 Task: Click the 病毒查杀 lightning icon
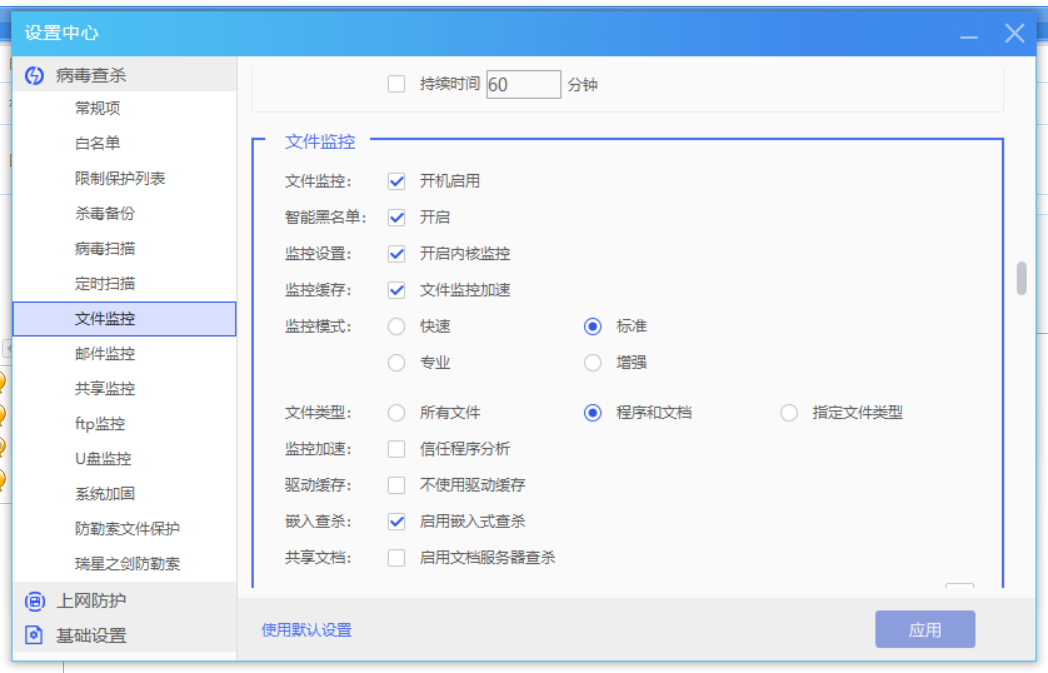pyautogui.click(x=34, y=76)
